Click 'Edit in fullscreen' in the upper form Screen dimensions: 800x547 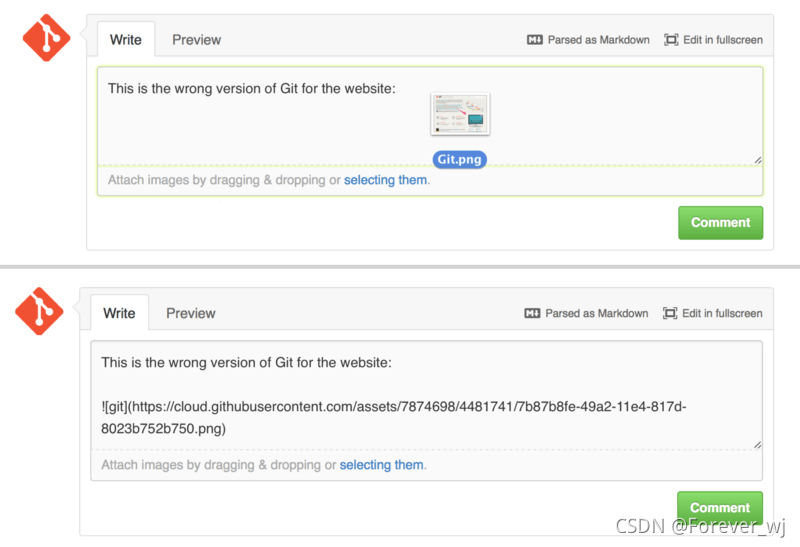coord(723,40)
